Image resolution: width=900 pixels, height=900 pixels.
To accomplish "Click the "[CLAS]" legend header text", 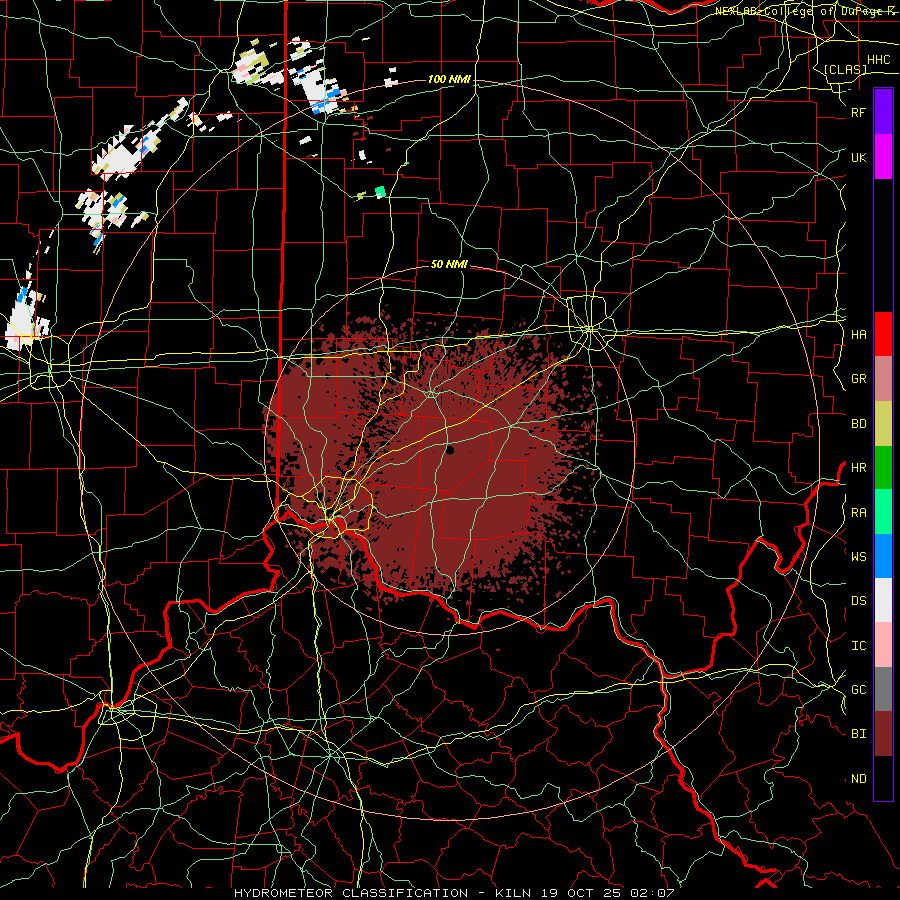I will click(845, 70).
